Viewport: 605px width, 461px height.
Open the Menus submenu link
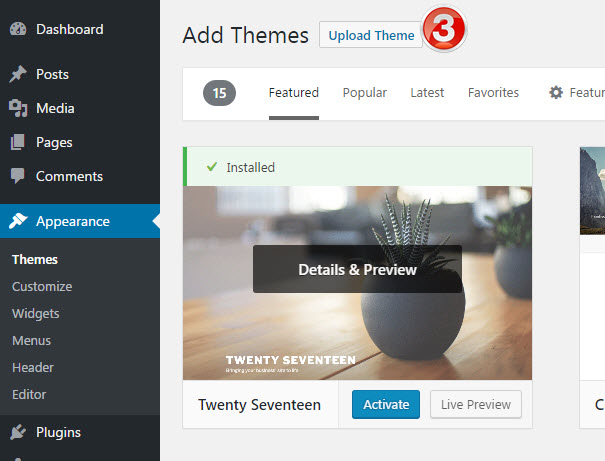tap(31, 340)
